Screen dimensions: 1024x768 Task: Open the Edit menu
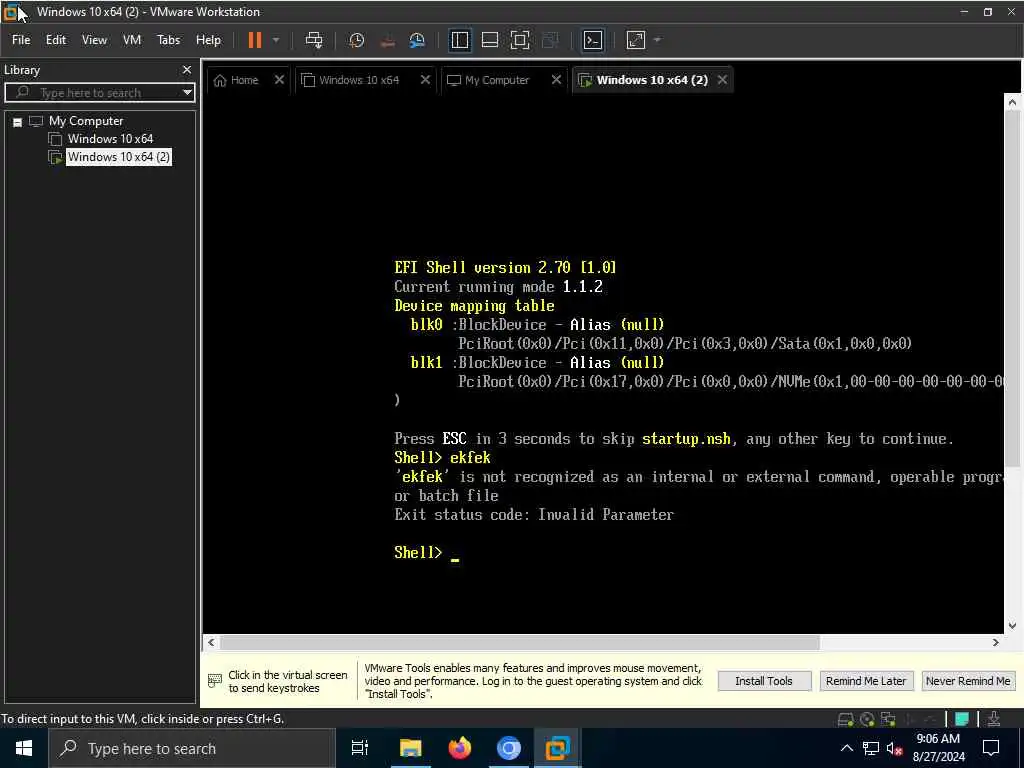click(x=56, y=40)
